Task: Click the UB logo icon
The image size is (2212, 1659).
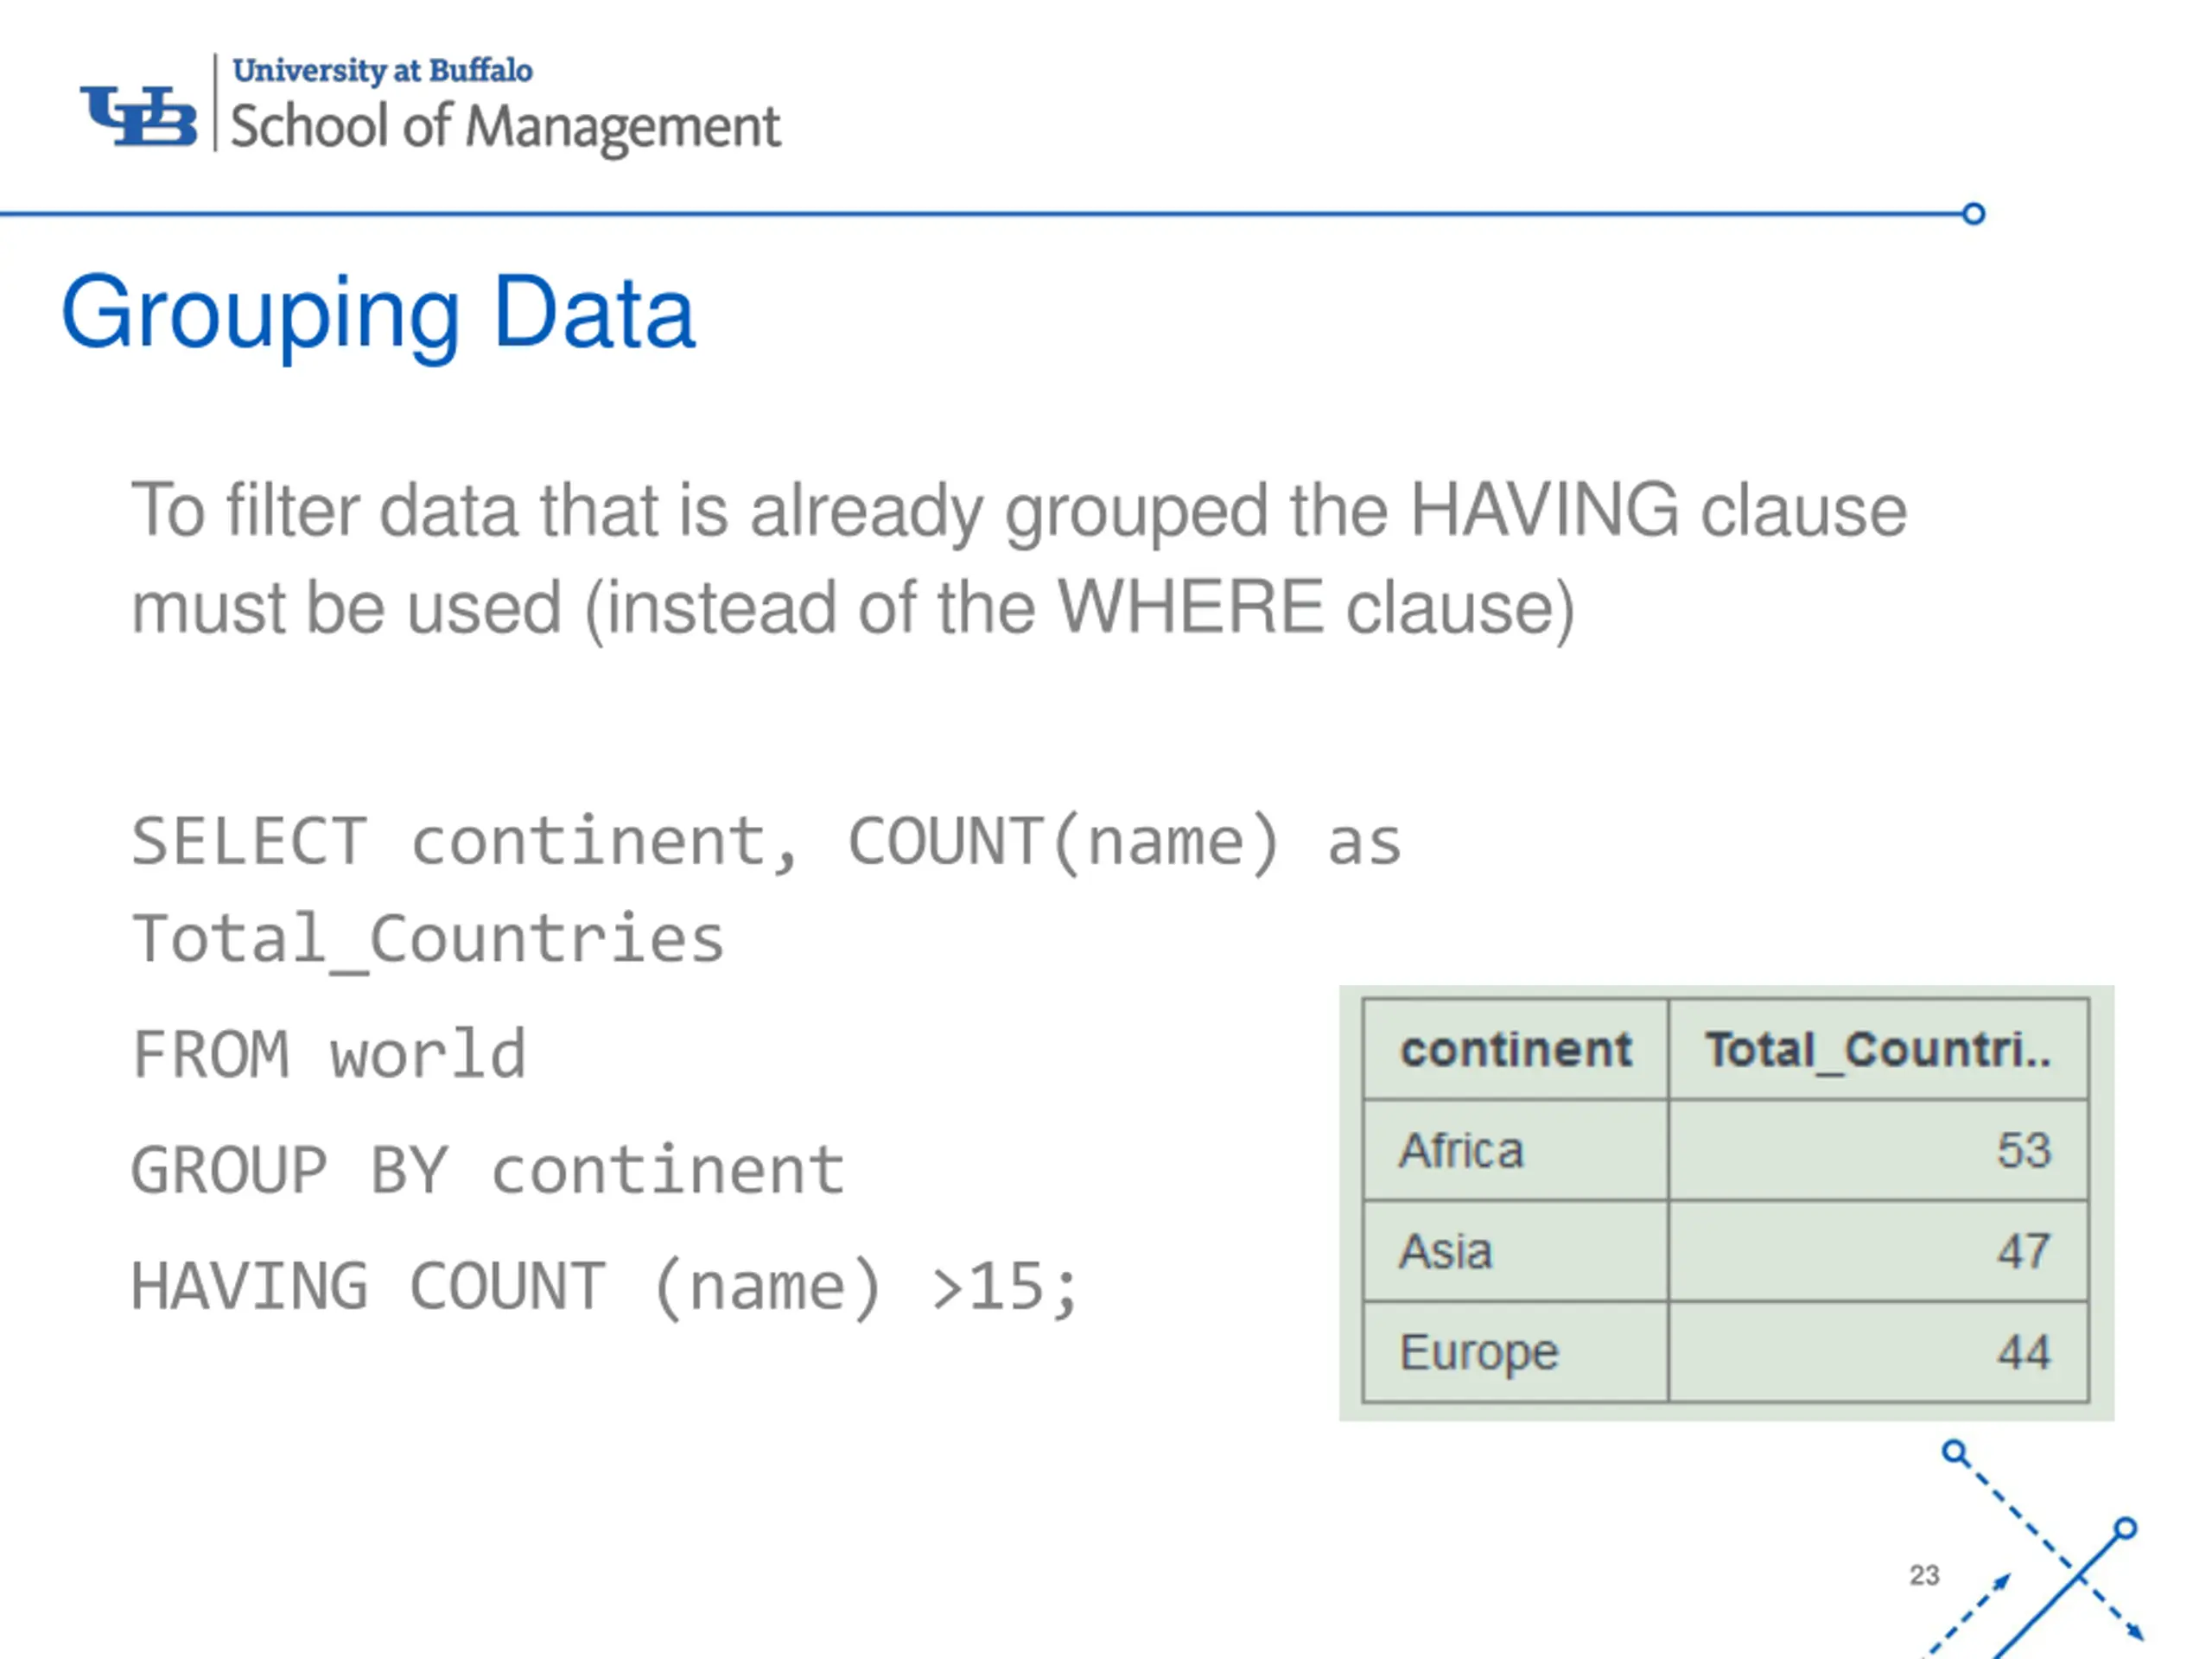Action: (138, 116)
